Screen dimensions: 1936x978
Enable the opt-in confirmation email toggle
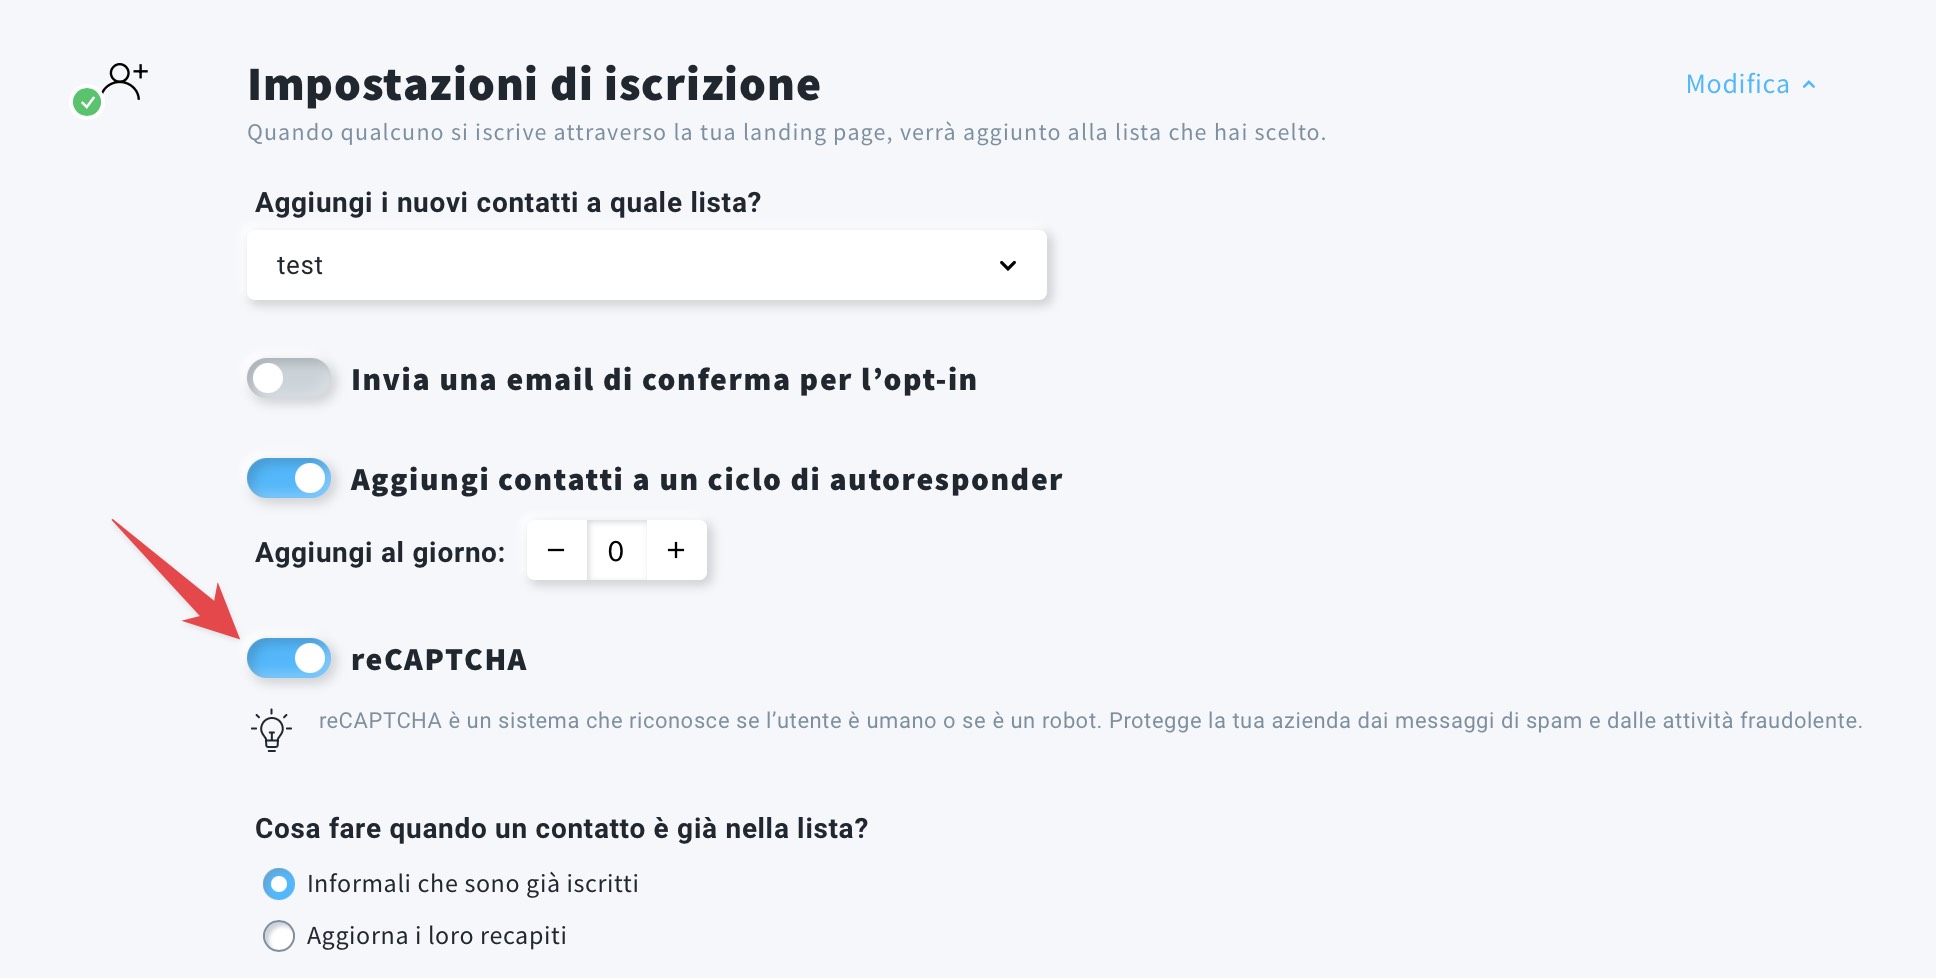tap(289, 379)
